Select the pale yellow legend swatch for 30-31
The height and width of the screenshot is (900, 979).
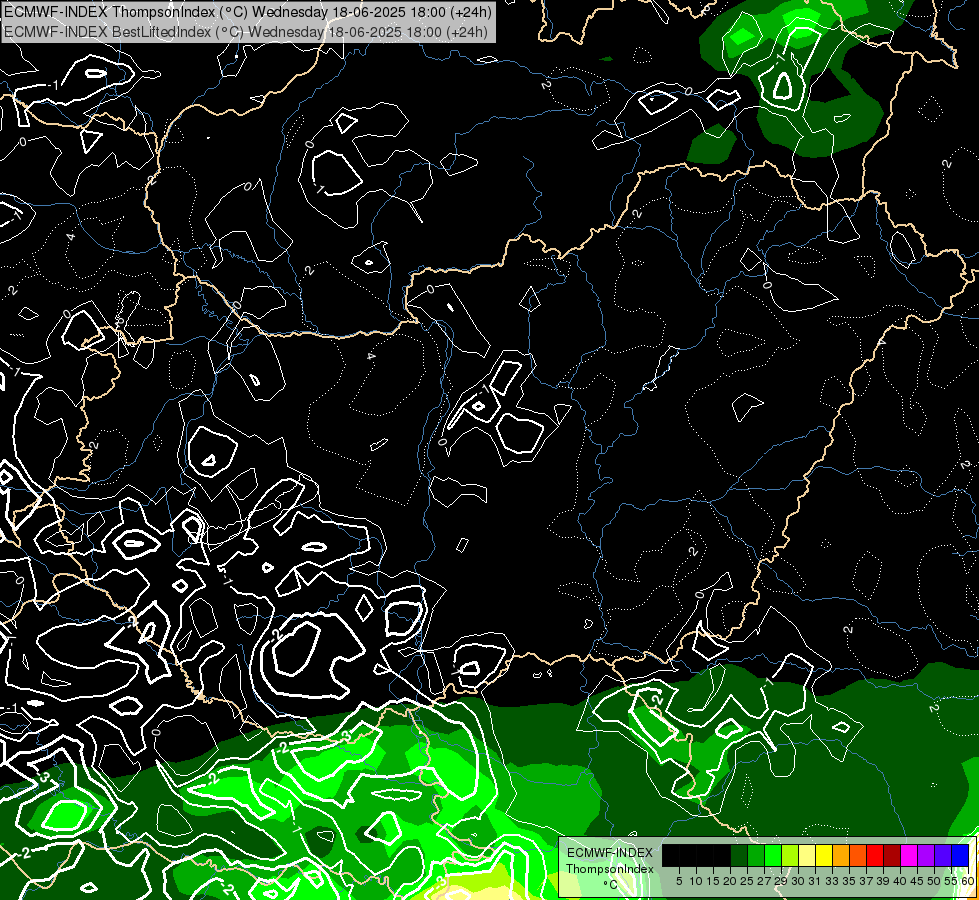click(807, 856)
